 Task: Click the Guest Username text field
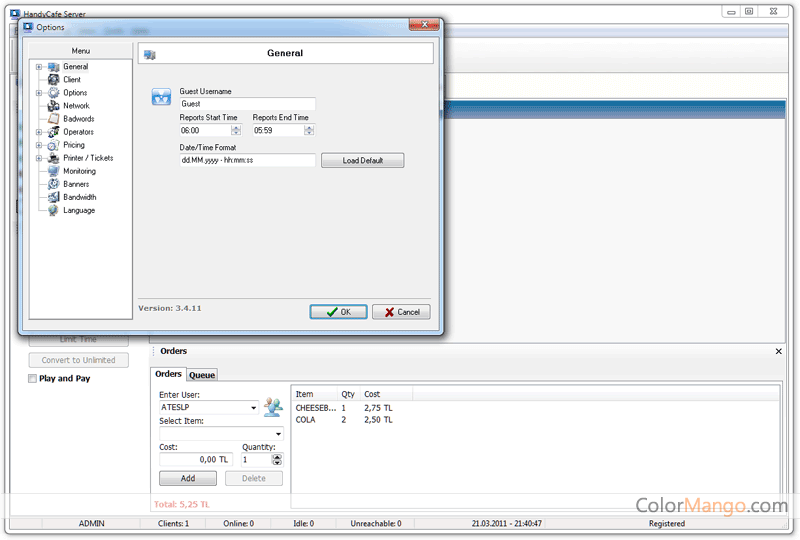coord(246,104)
